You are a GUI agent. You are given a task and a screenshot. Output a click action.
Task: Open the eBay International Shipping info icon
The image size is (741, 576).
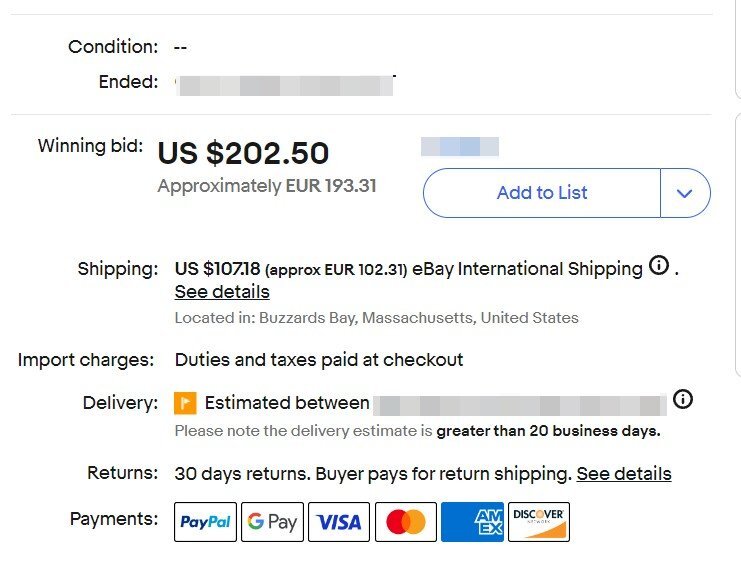point(659,266)
